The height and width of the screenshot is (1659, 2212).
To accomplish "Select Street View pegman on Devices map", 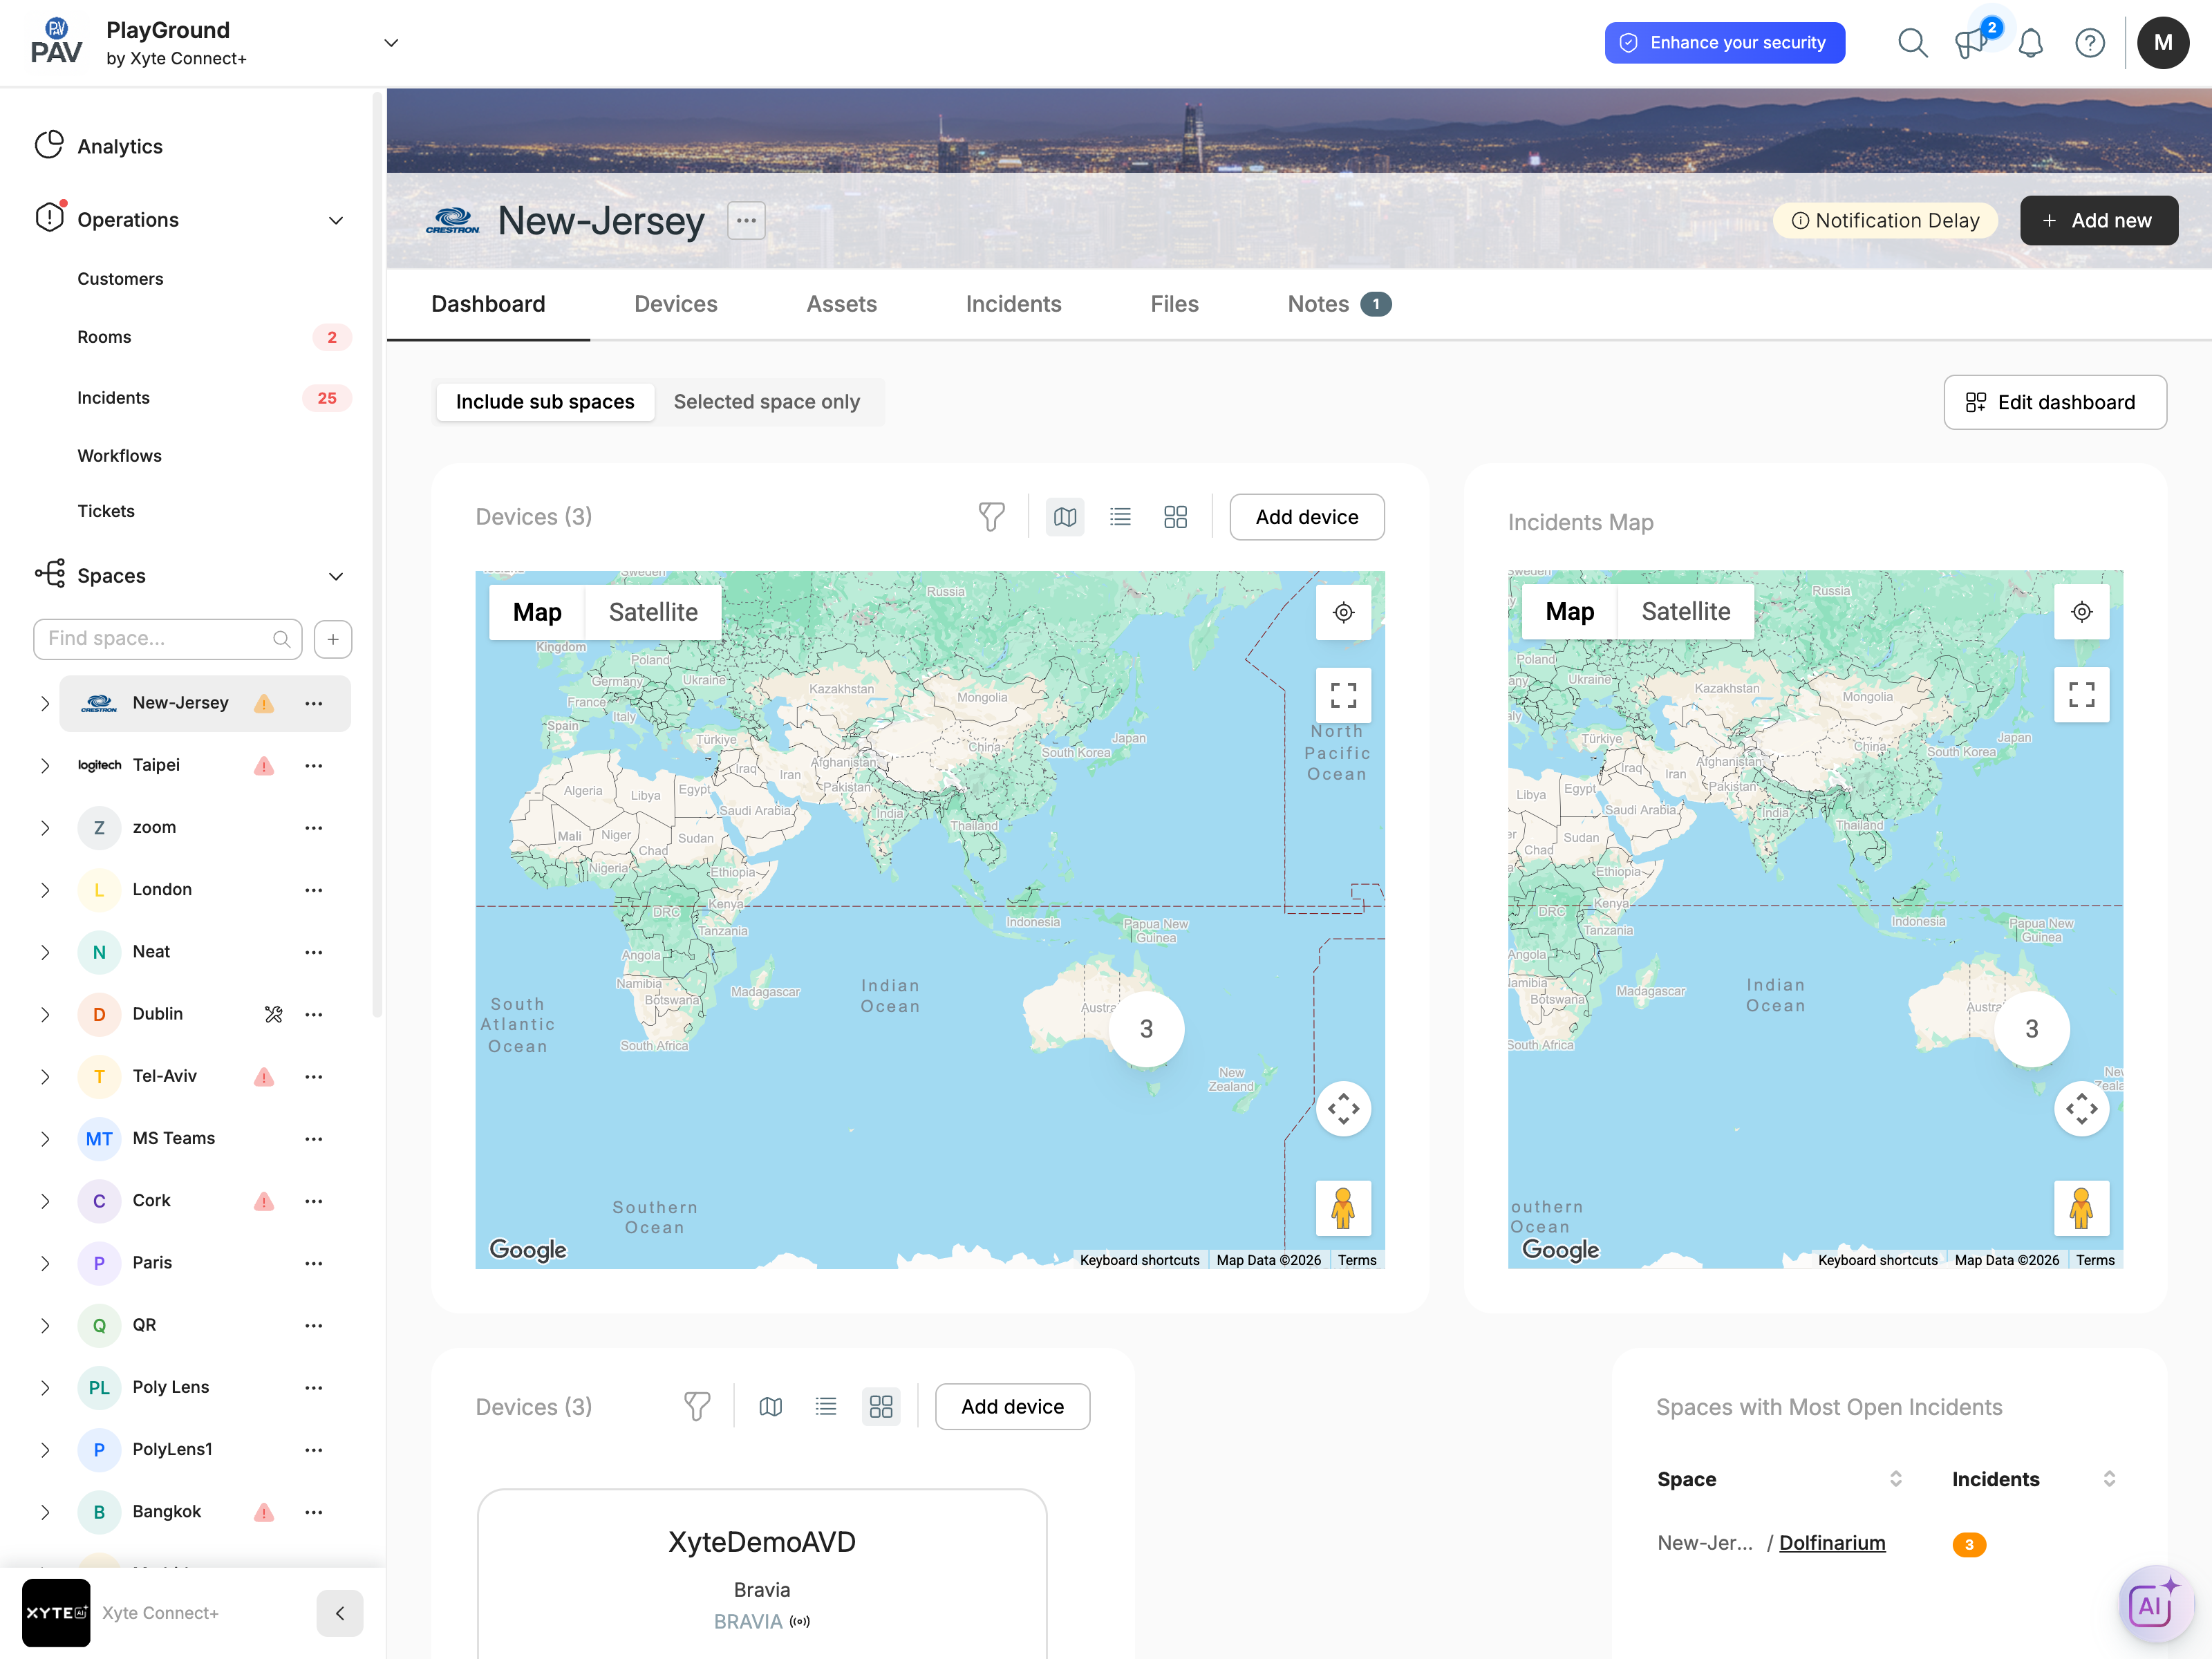I will point(1343,1209).
